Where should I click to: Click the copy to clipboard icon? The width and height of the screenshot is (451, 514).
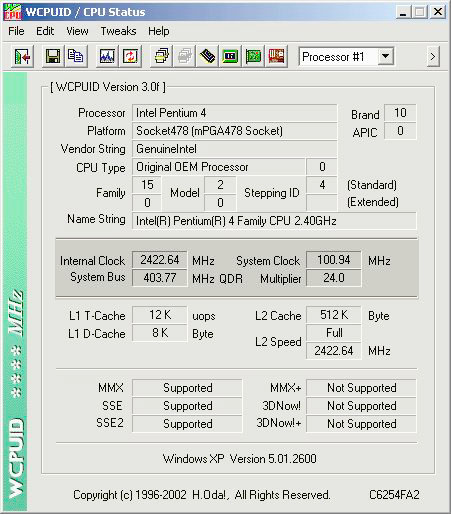pos(76,57)
